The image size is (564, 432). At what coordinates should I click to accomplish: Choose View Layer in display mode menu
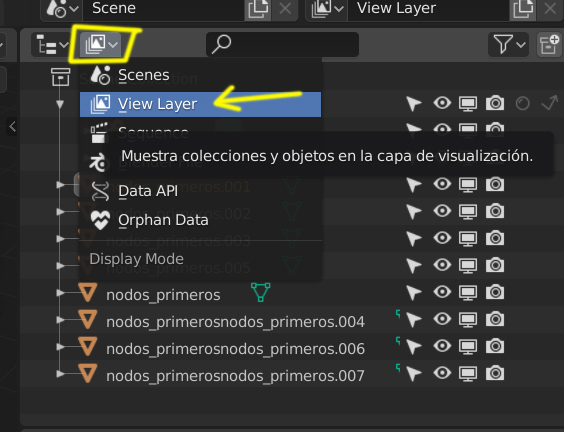click(x=200, y=104)
